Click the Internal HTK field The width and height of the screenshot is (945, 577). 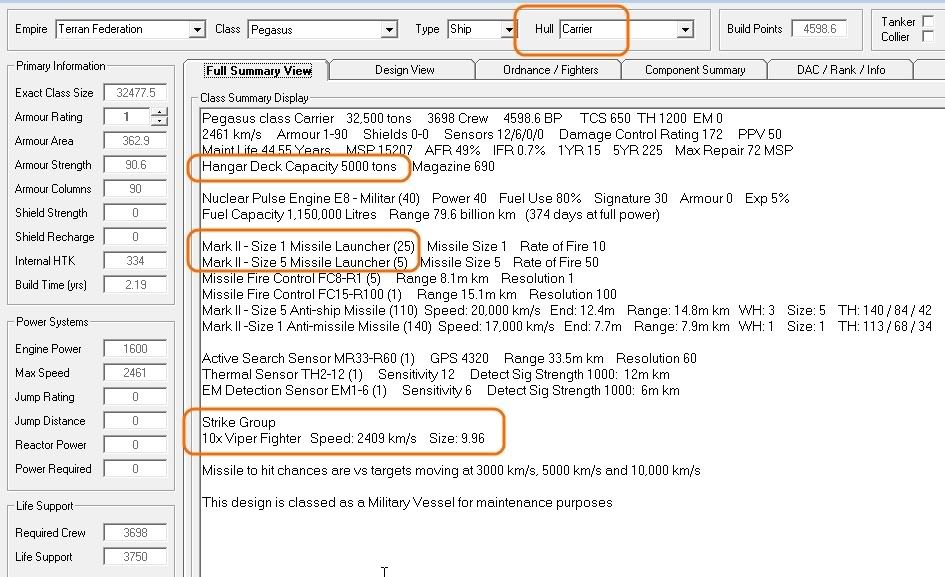135,261
